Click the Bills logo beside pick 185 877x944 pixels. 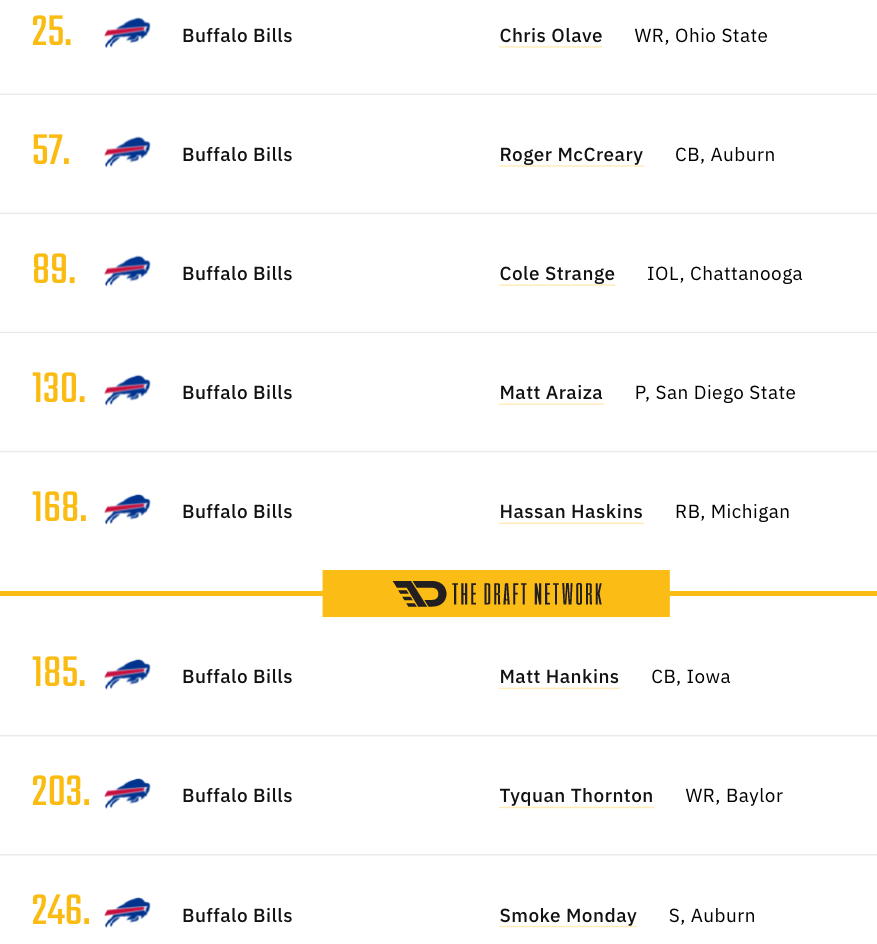pos(127,674)
